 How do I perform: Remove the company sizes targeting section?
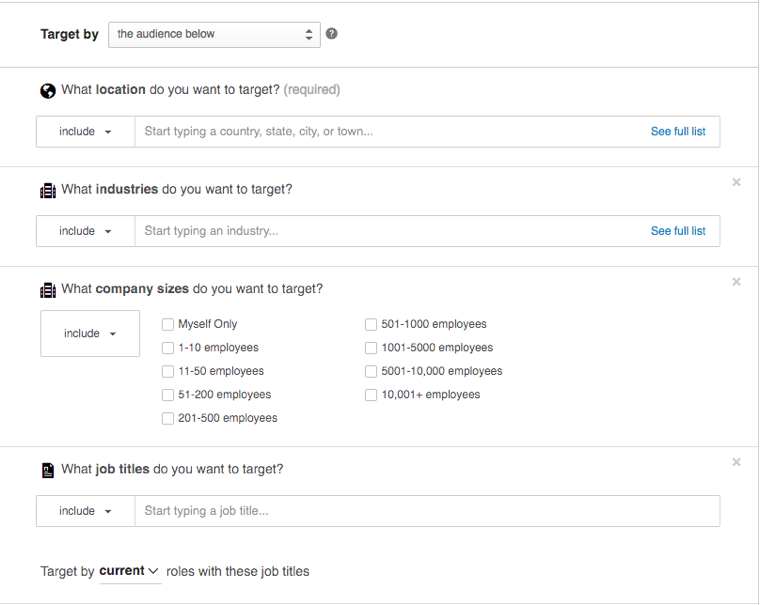pos(736,282)
